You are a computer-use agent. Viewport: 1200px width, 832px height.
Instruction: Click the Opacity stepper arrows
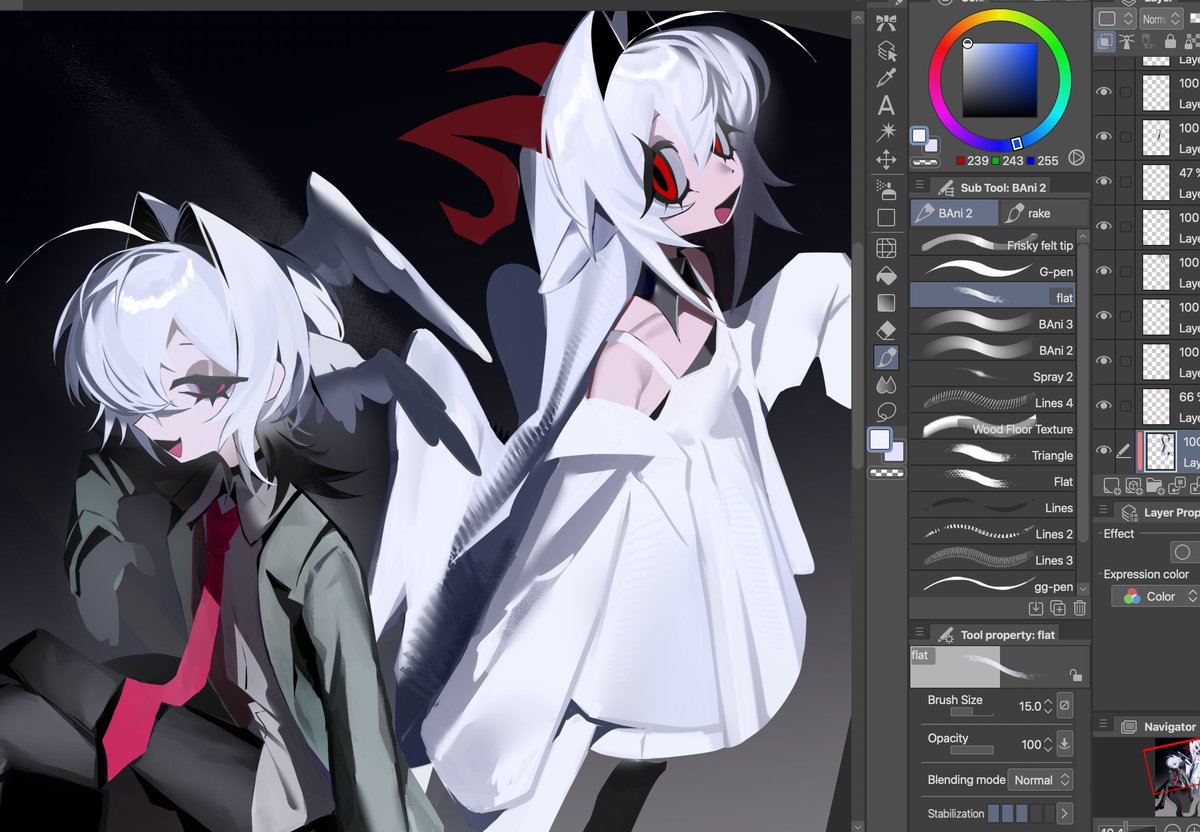click(1047, 744)
